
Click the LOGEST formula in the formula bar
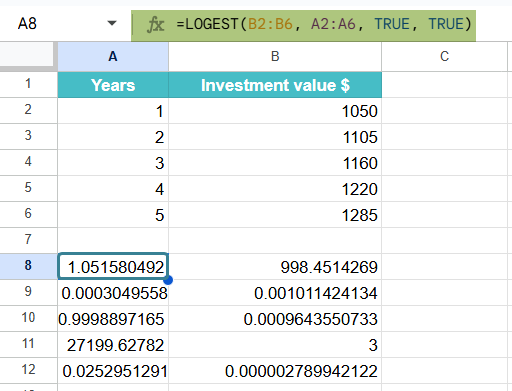(x=324, y=24)
